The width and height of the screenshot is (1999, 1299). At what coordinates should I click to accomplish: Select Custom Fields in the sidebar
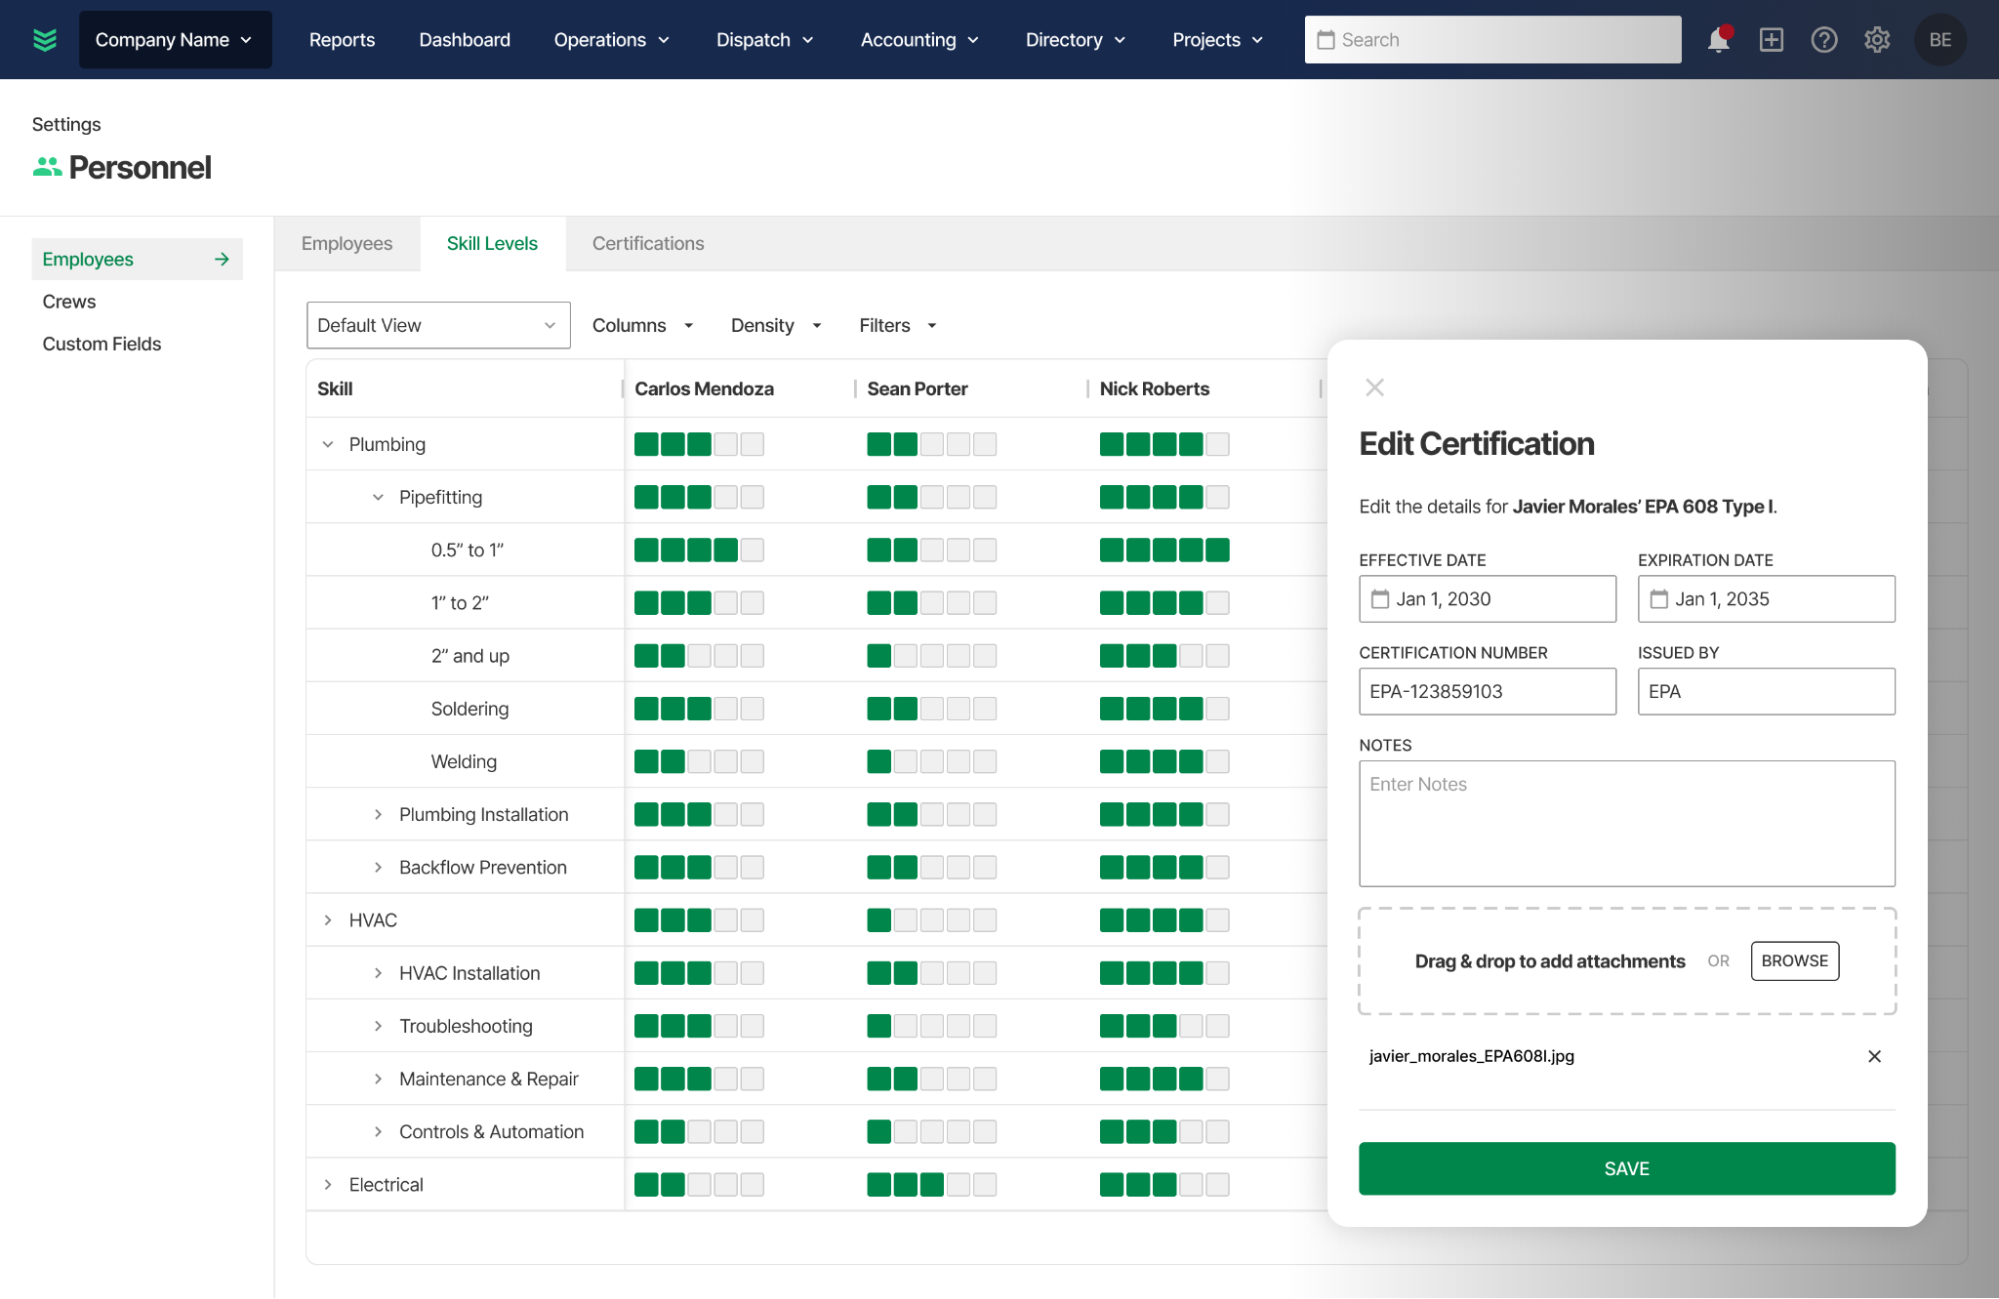click(x=102, y=344)
